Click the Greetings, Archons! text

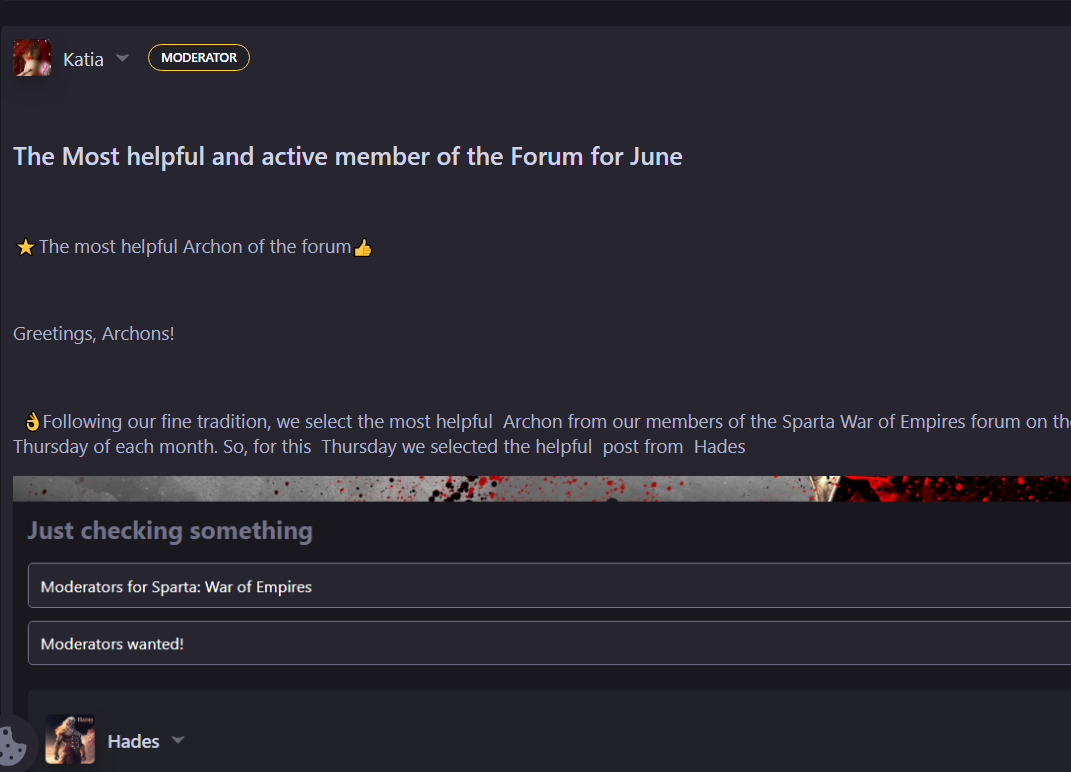click(x=94, y=333)
